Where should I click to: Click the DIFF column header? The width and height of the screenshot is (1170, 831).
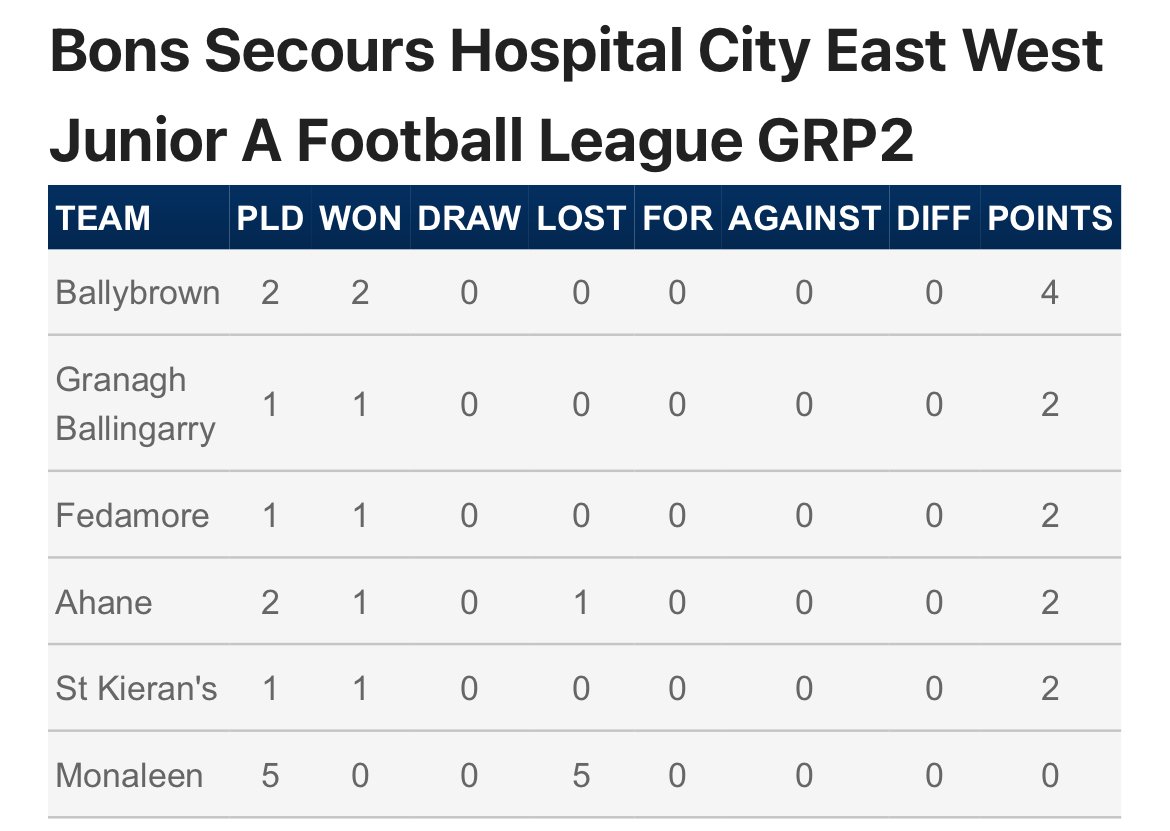point(933,219)
